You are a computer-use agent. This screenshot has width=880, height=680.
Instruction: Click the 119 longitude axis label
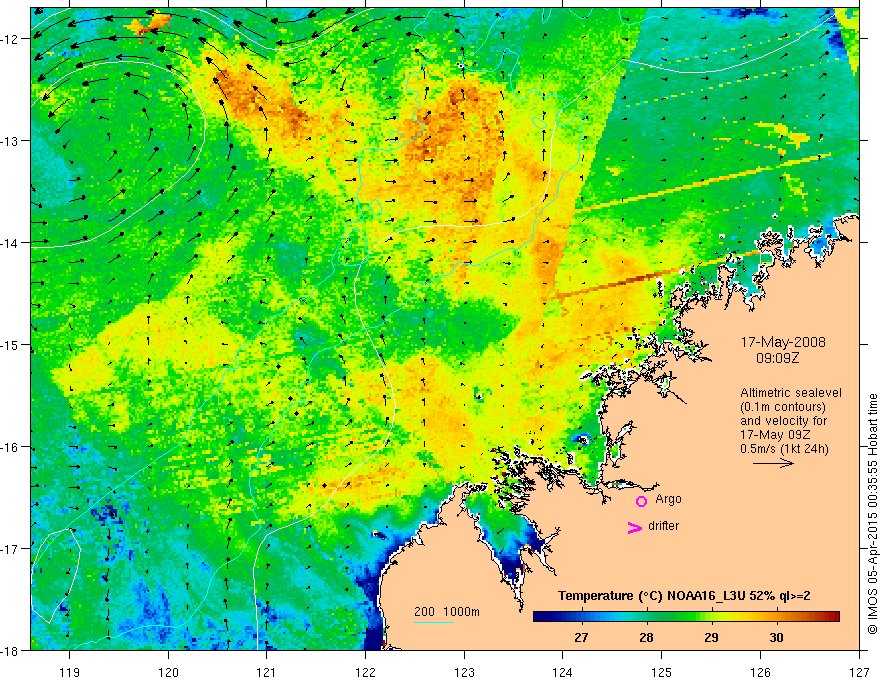(x=70, y=672)
